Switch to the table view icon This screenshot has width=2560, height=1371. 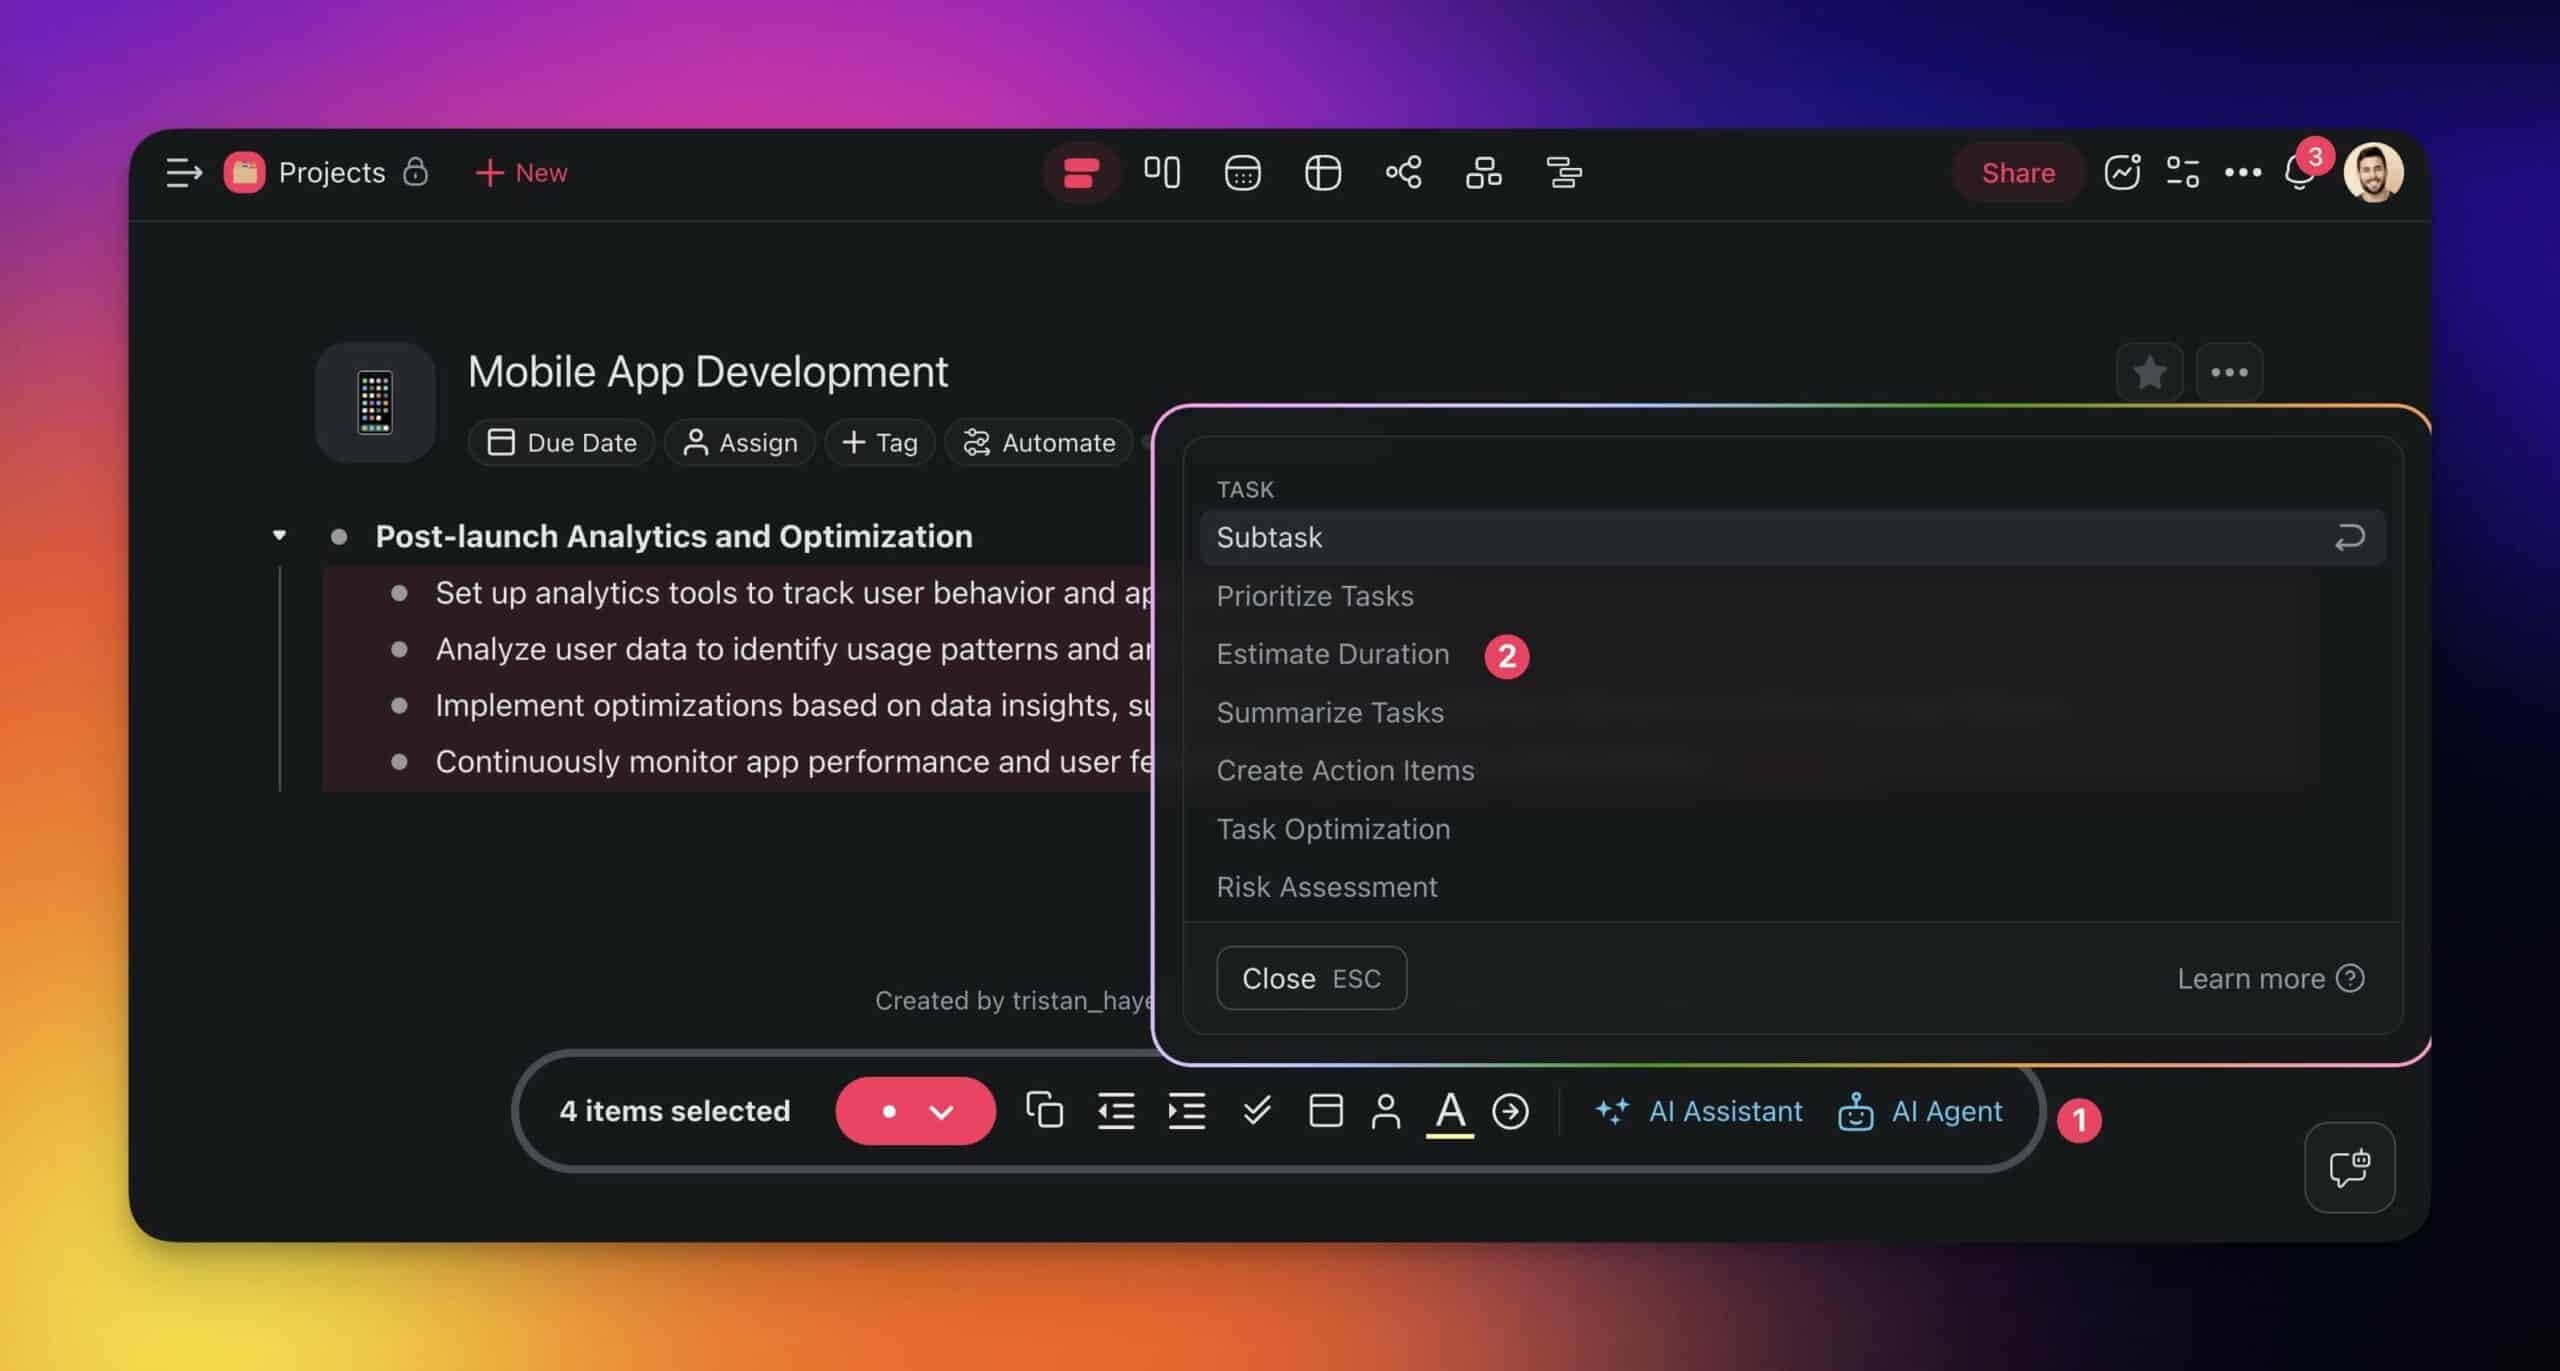pyautogui.click(x=1322, y=173)
